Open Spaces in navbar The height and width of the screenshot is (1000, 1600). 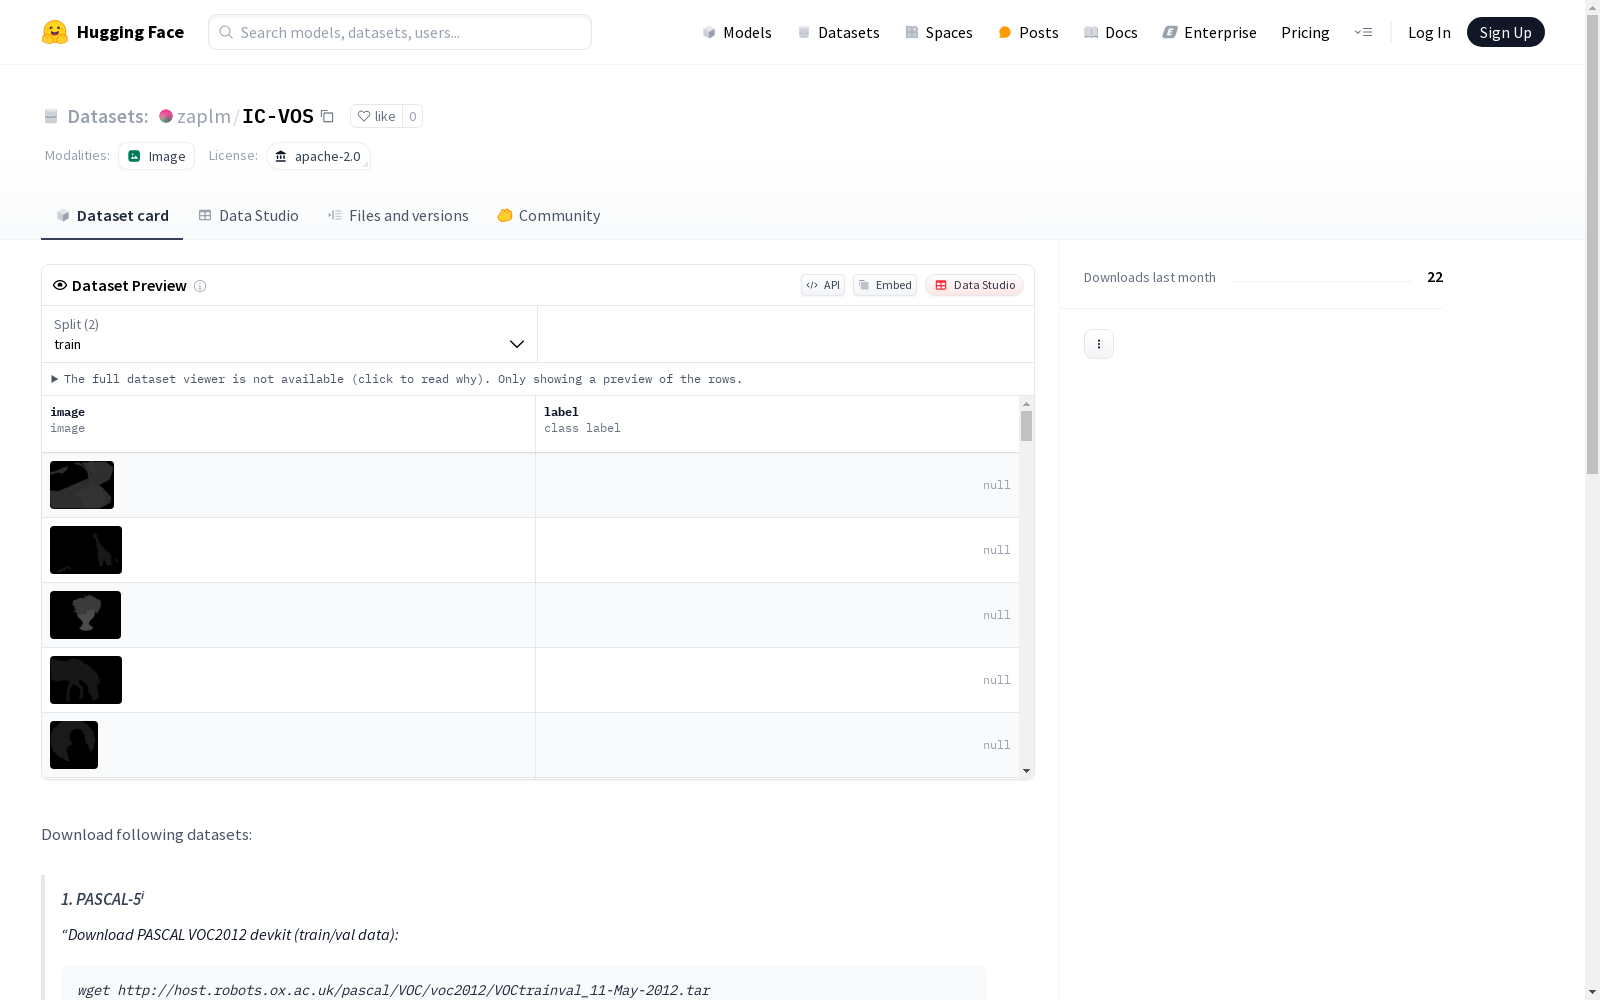(939, 32)
